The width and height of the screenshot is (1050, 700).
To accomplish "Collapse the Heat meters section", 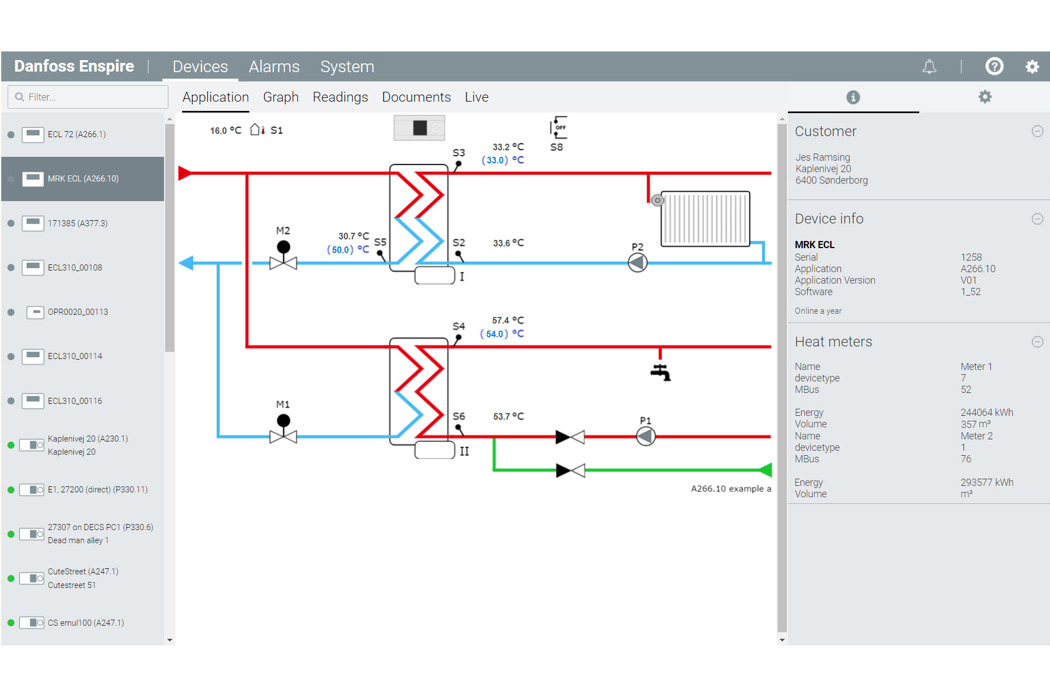I will point(1037,342).
